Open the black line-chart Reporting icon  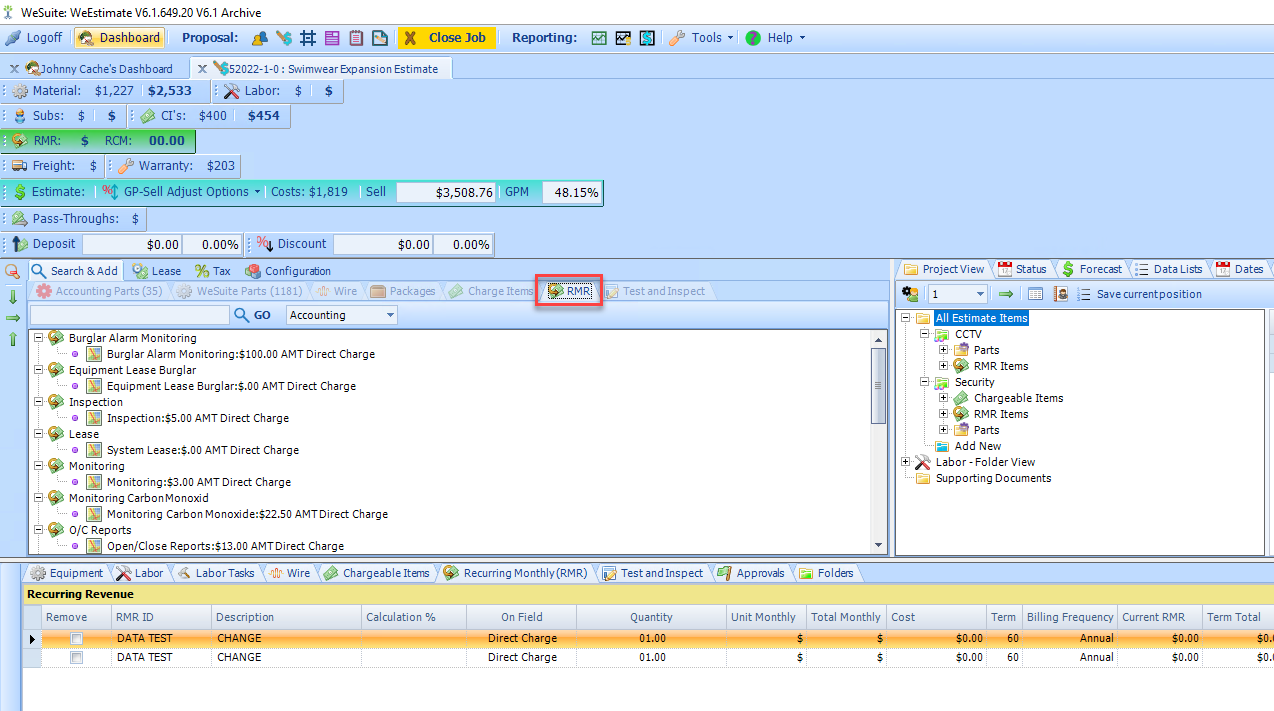pyautogui.click(x=623, y=38)
